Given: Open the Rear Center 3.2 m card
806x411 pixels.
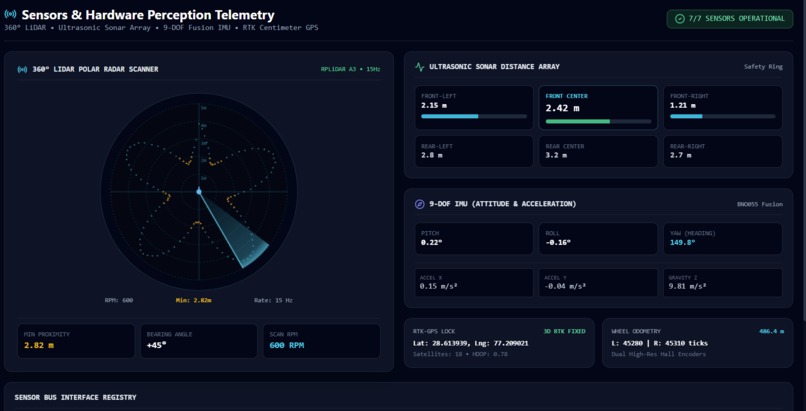Looking at the screenshot, I should [598, 151].
